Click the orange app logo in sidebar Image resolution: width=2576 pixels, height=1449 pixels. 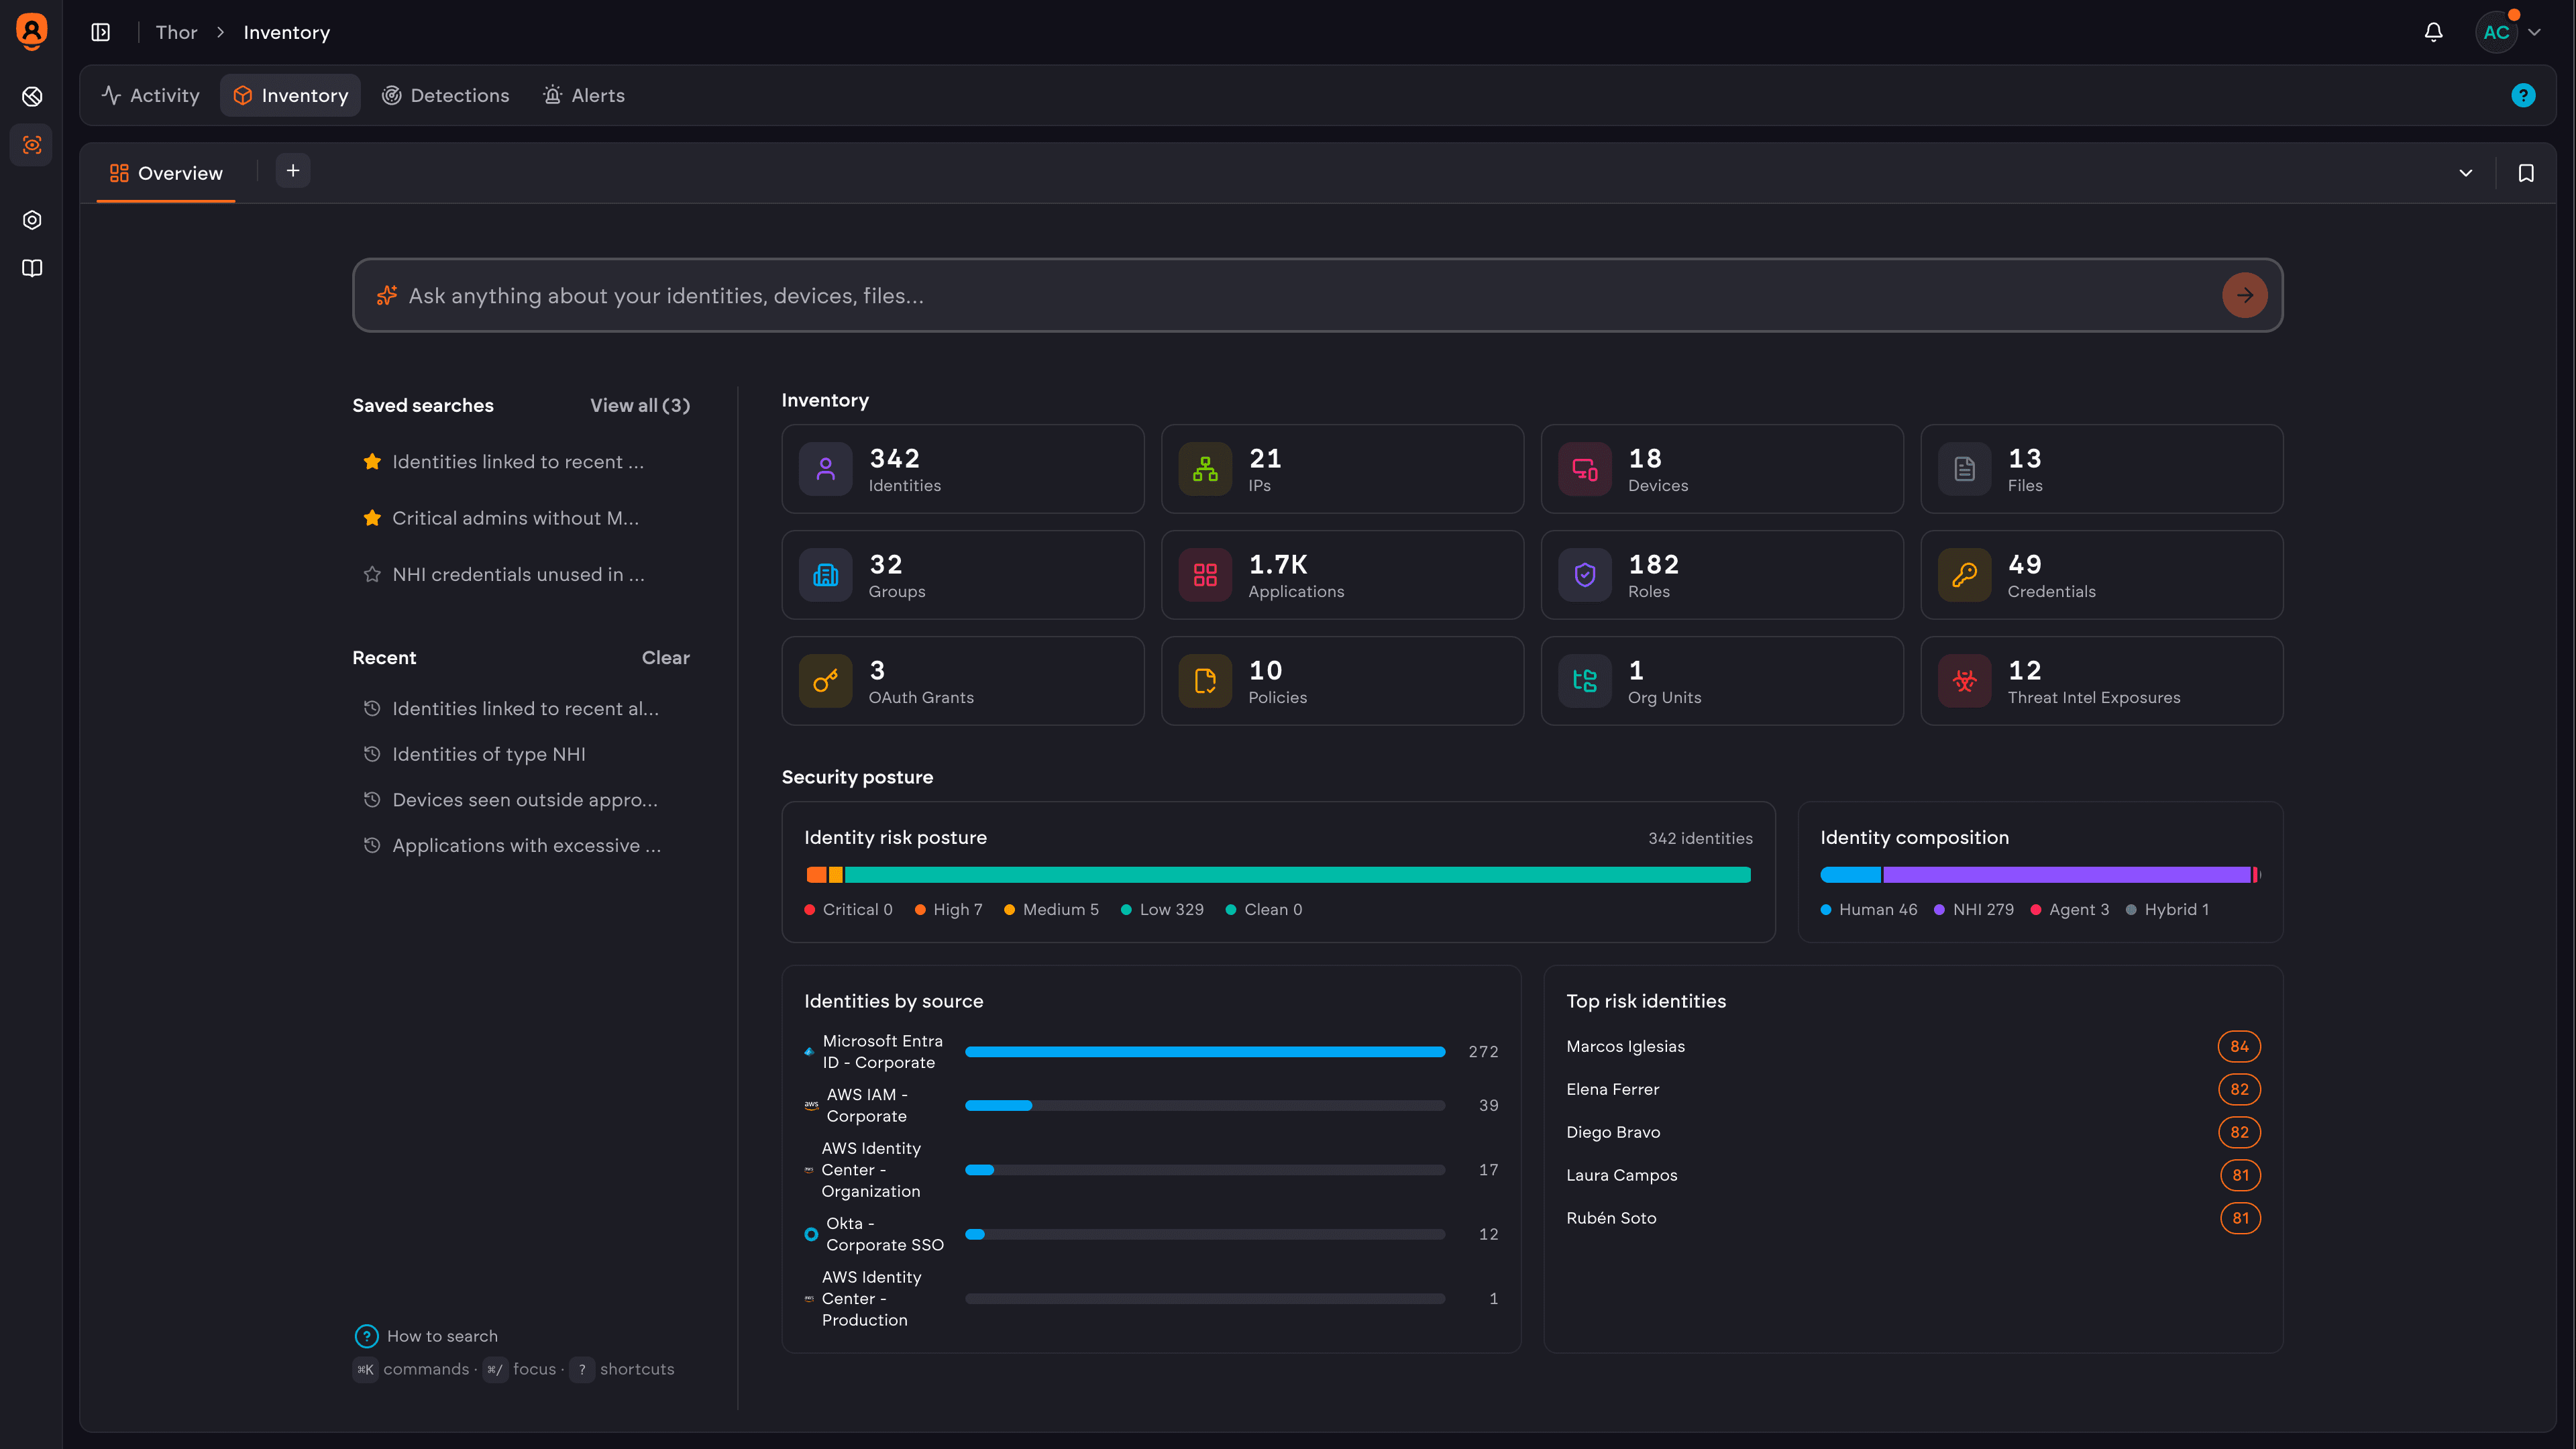[32, 31]
